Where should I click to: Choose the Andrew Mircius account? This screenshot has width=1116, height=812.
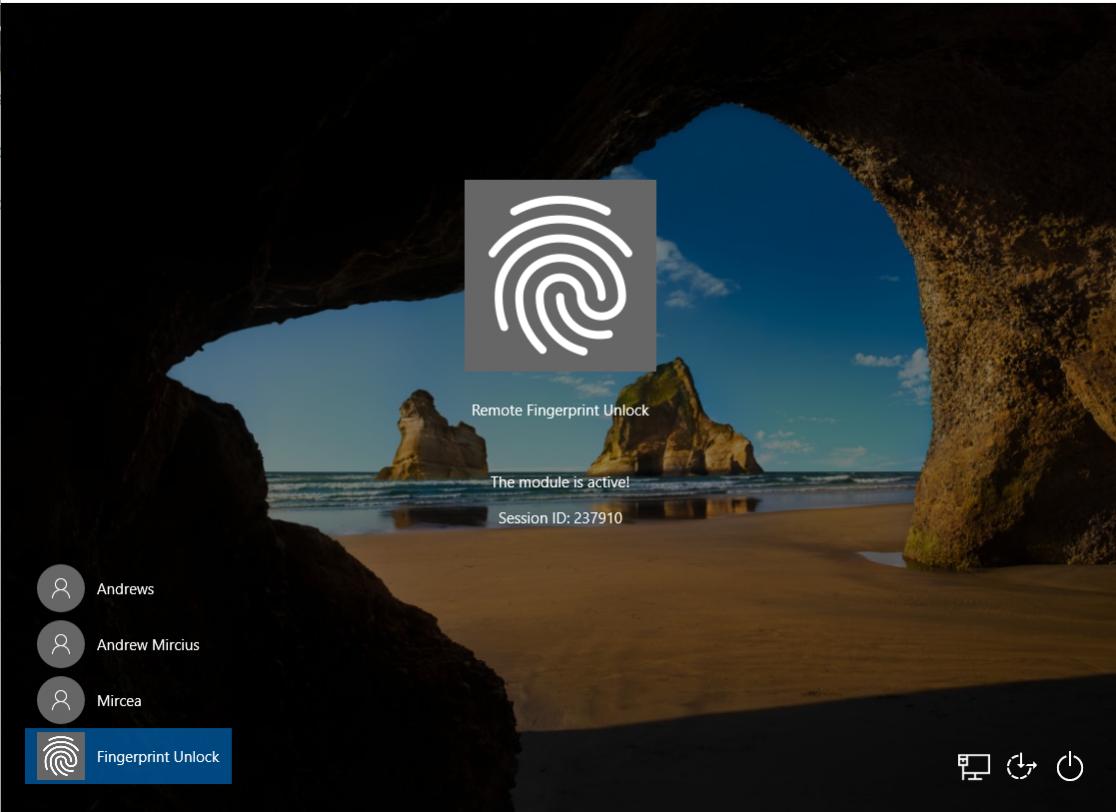pyautogui.click(x=128, y=645)
